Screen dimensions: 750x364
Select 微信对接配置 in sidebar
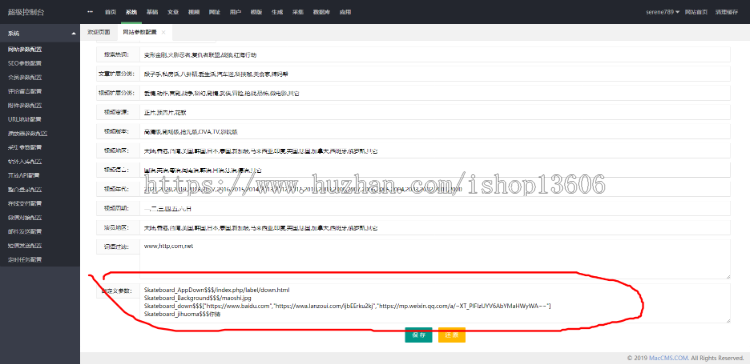tap(25, 218)
